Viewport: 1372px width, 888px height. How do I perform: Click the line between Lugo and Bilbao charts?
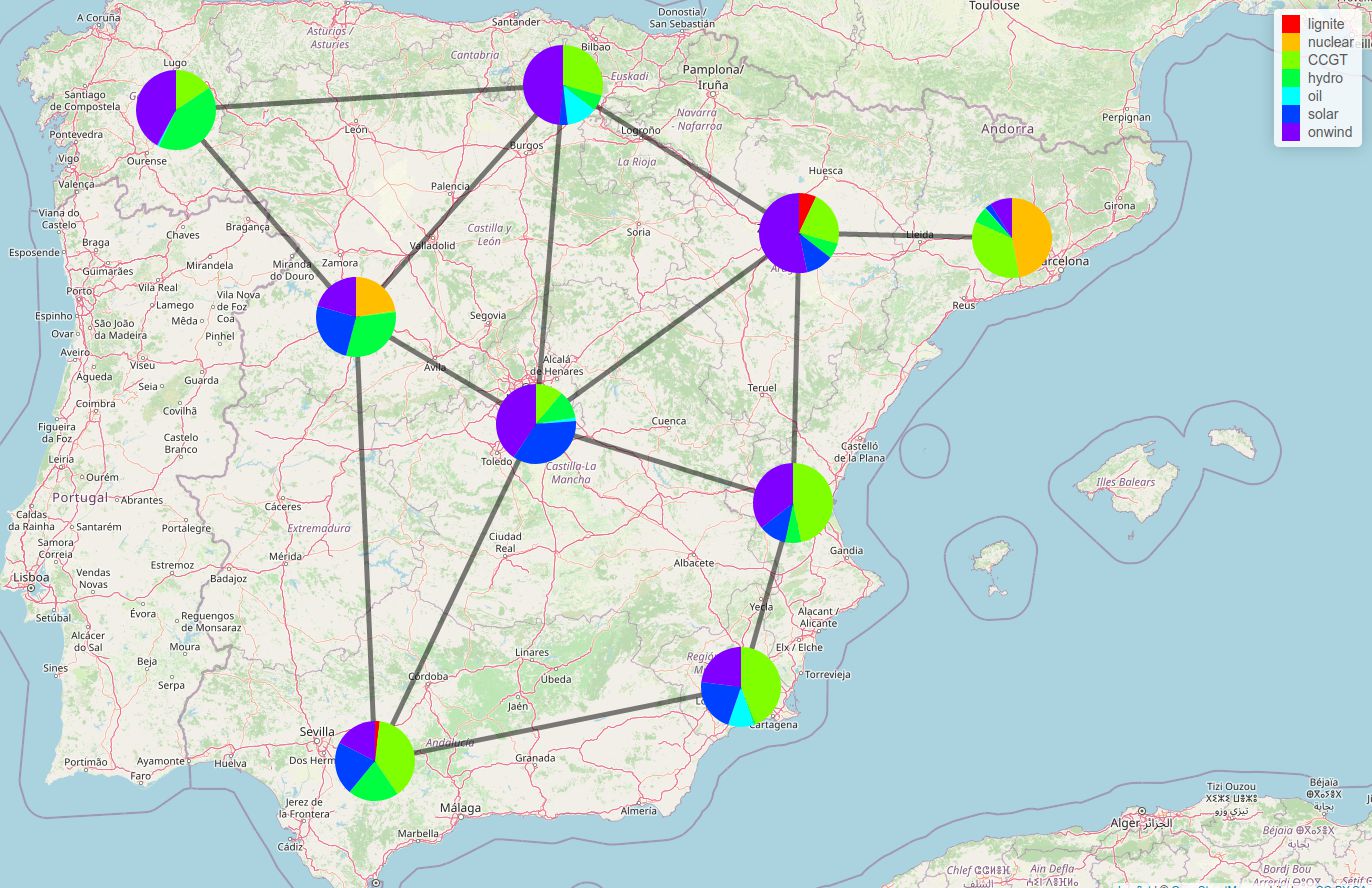coord(370,97)
